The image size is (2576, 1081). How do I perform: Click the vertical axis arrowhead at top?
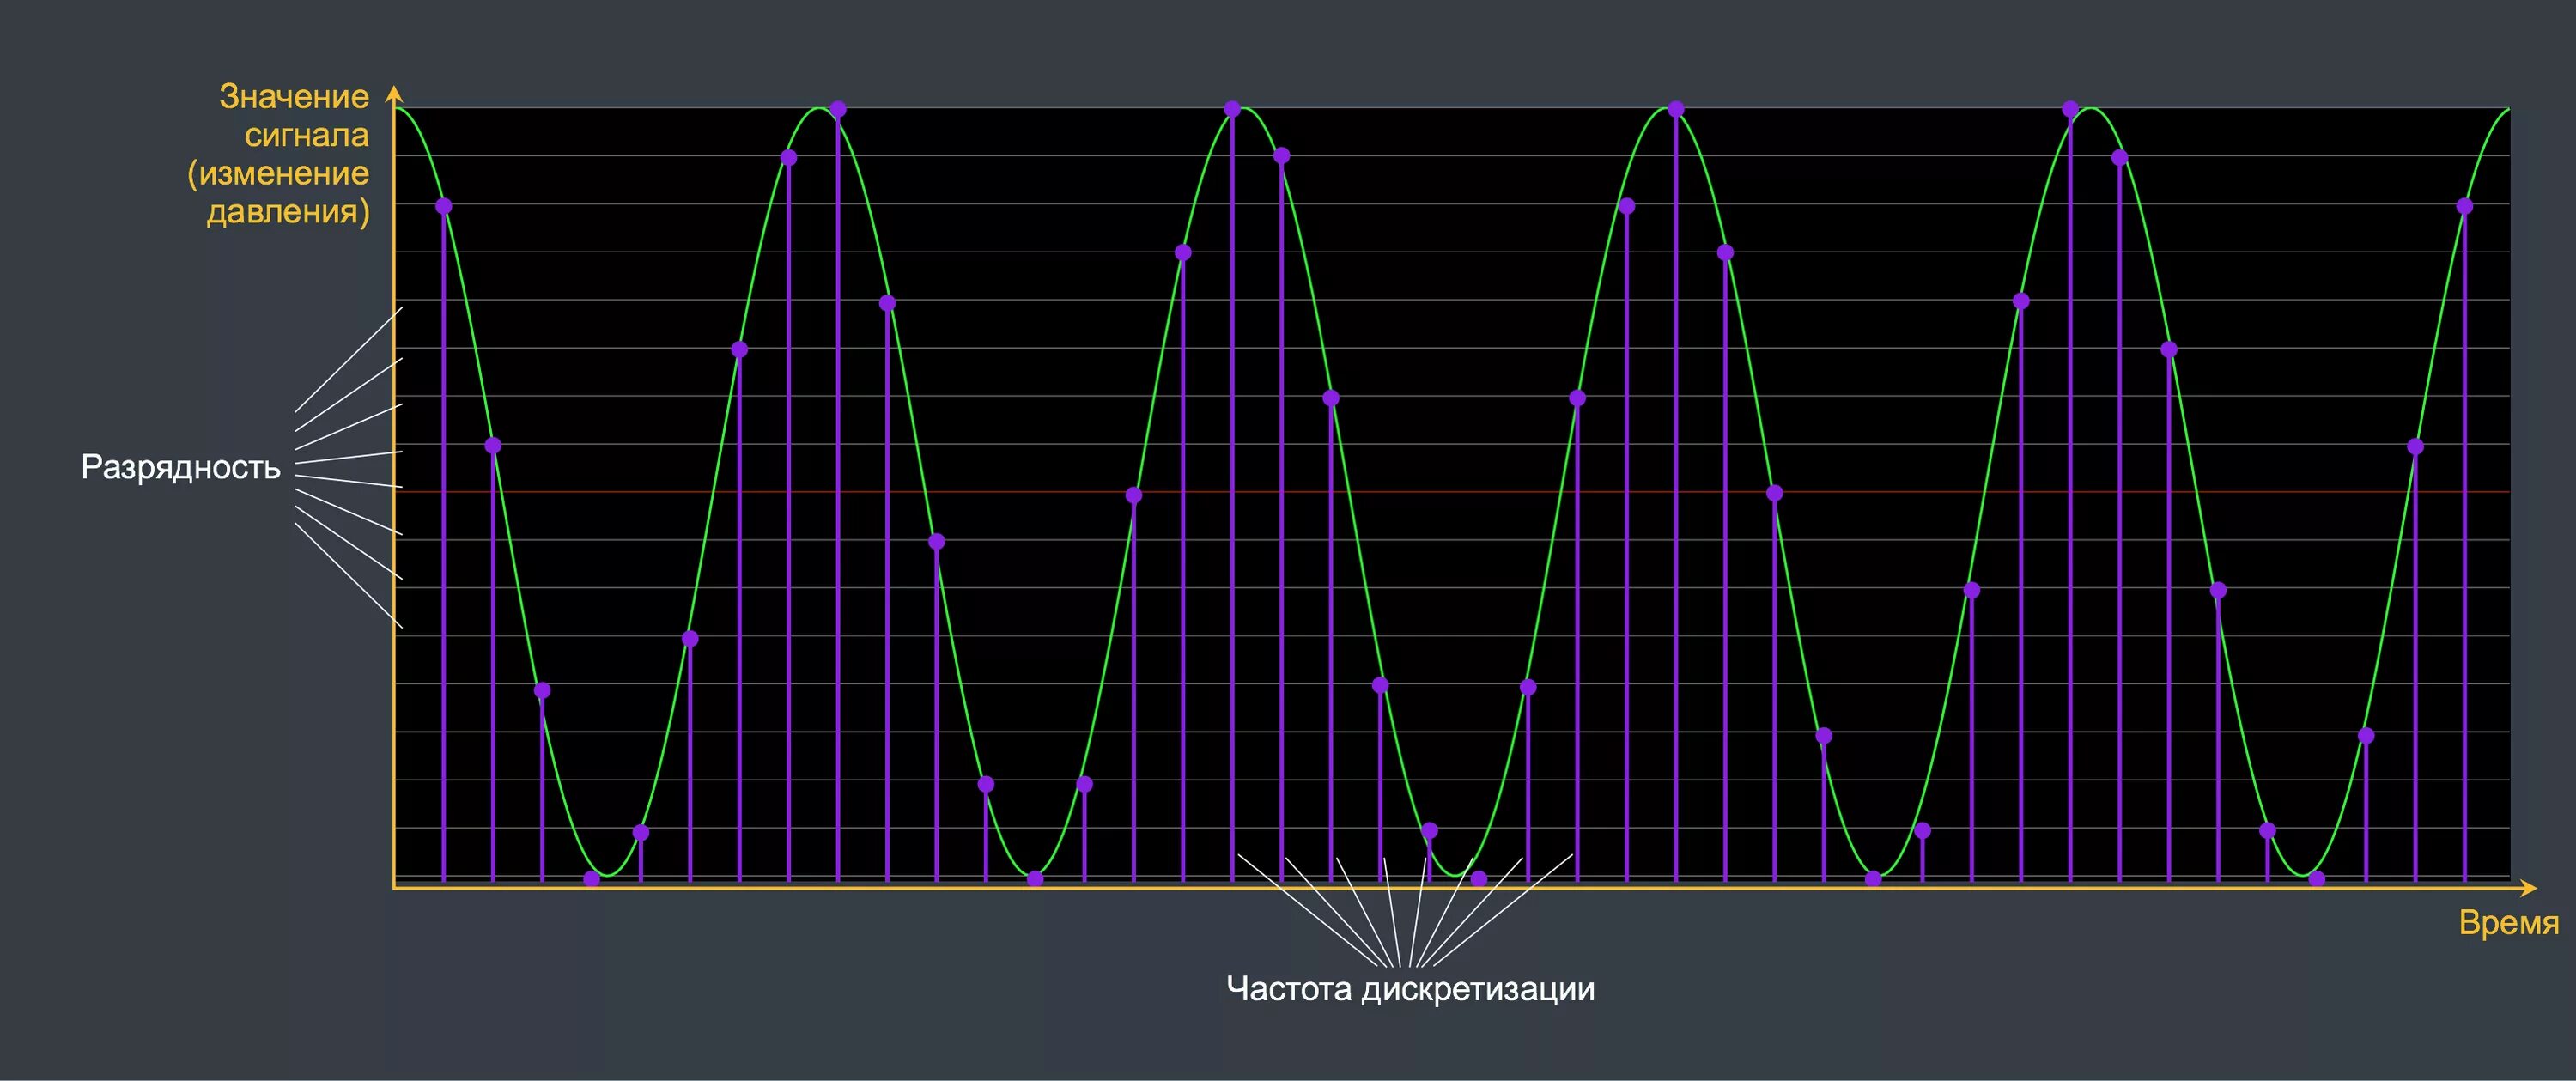(395, 94)
